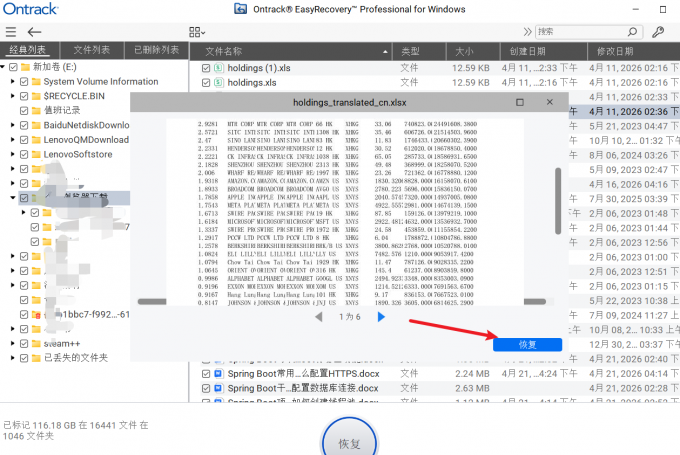Screen dimensions: 680x455
Task: Expand the double chevron next to search
Action: click(x=527, y=32)
